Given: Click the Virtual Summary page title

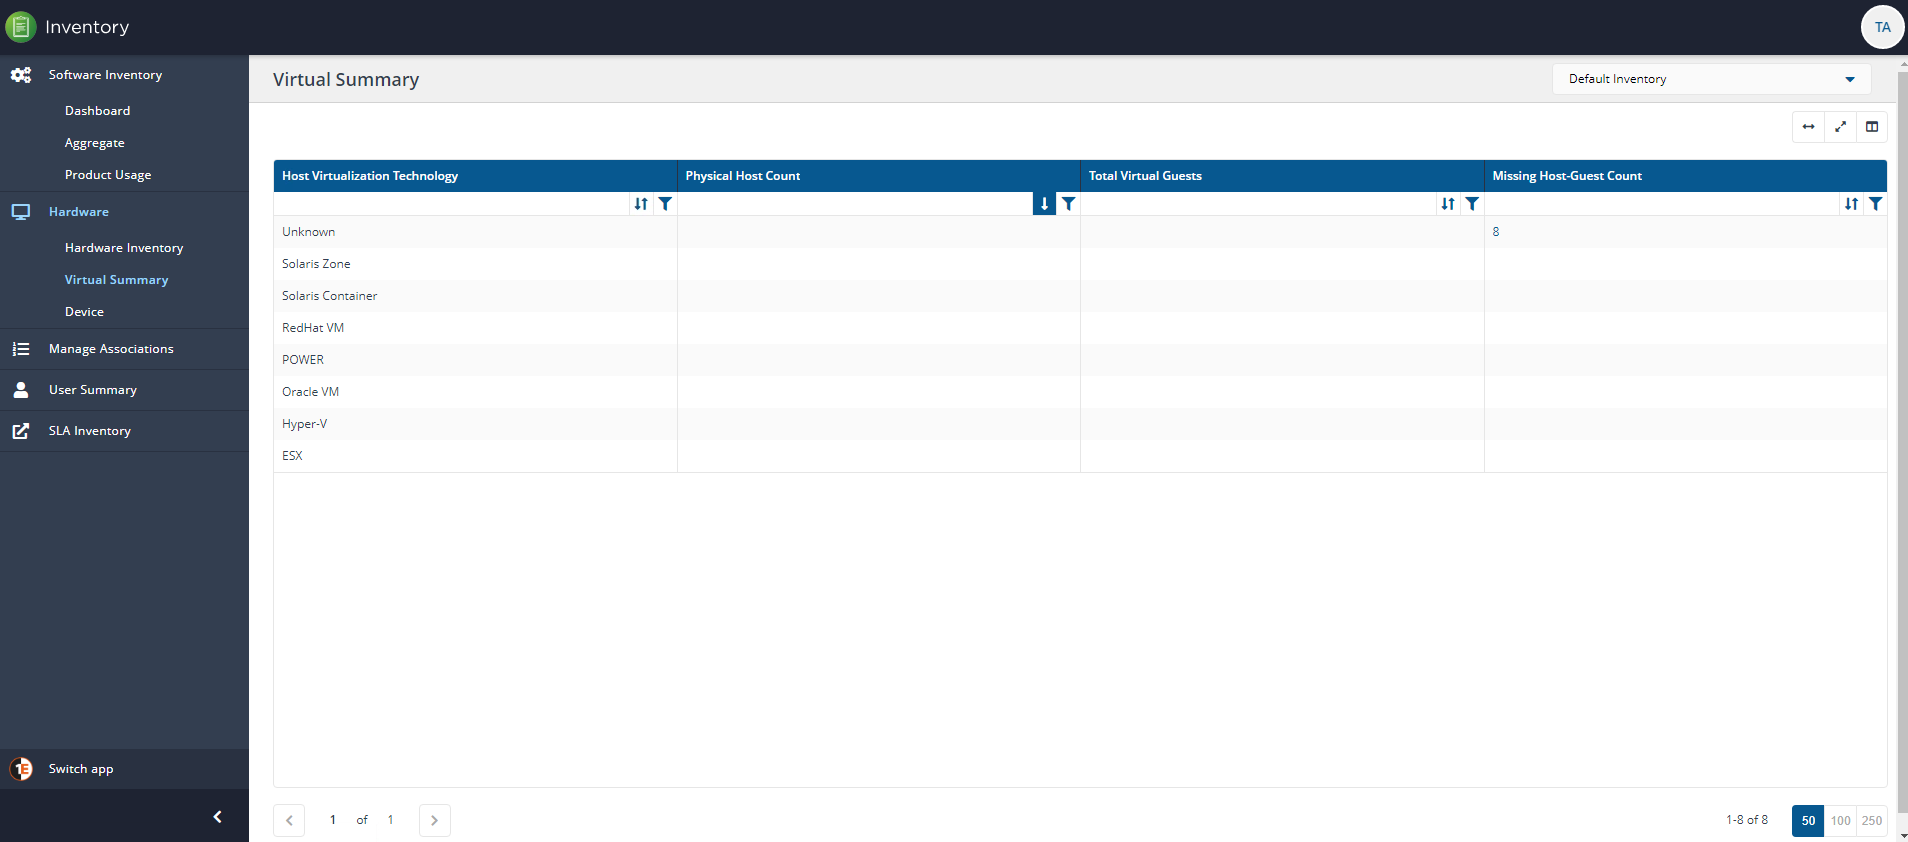Looking at the screenshot, I should (346, 80).
